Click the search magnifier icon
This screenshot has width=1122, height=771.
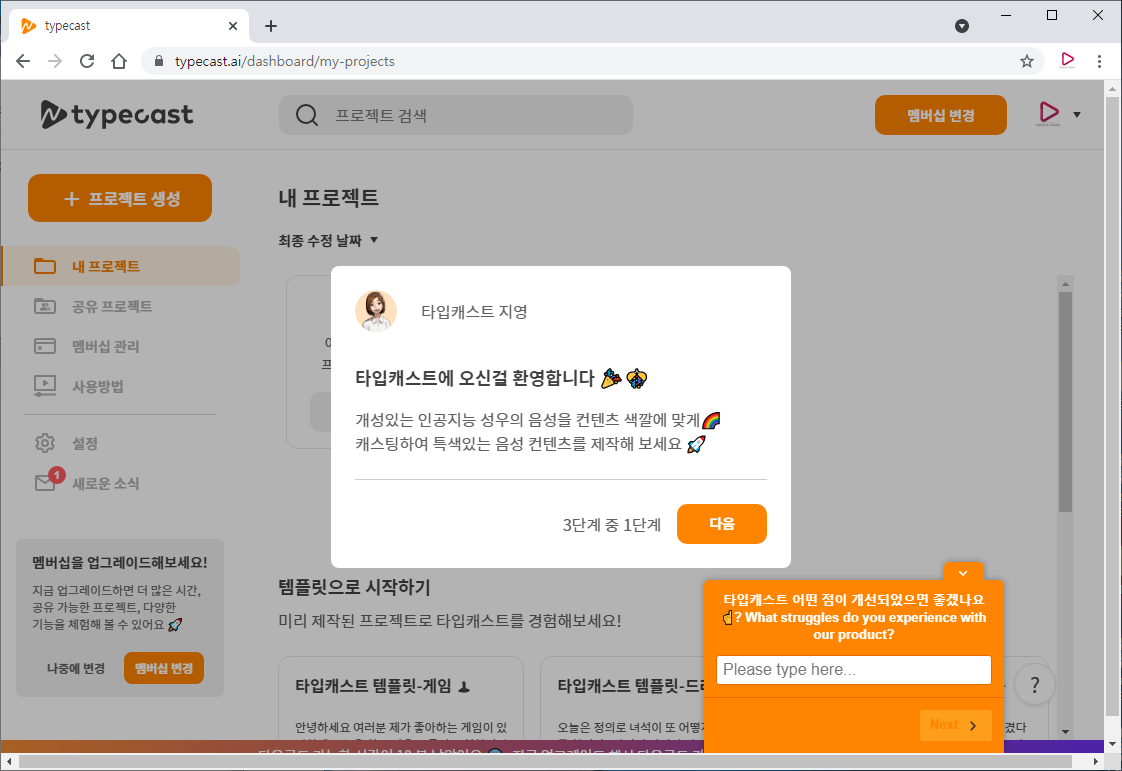pos(306,115)
